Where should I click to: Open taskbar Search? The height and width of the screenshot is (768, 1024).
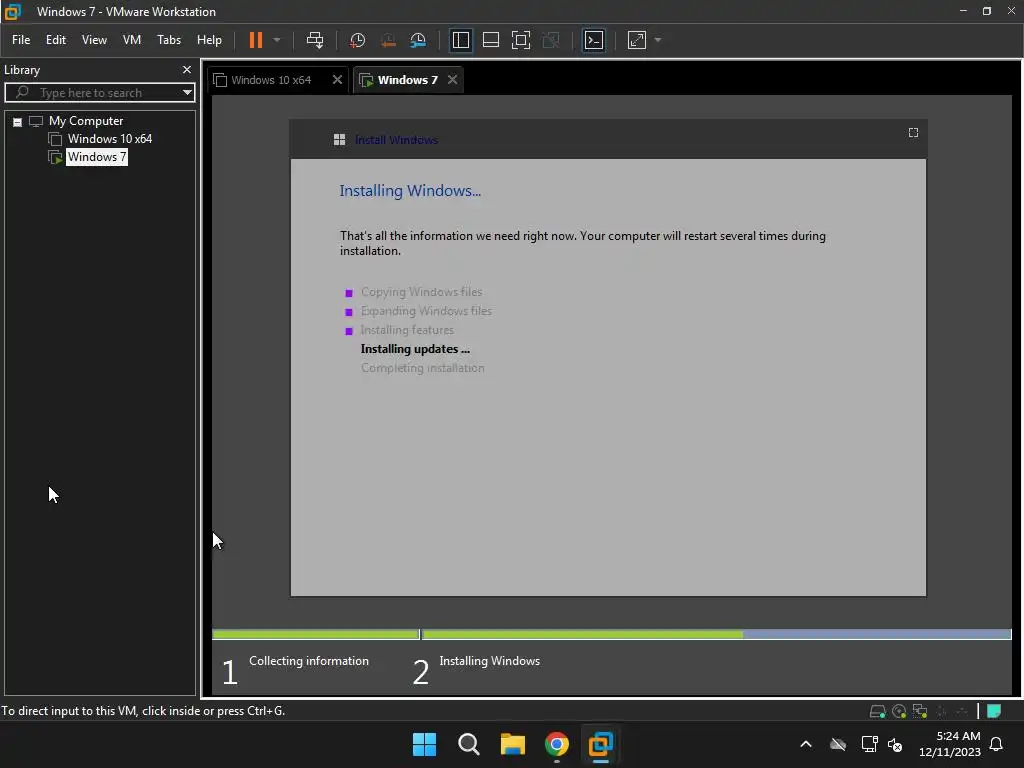(468, 744)
